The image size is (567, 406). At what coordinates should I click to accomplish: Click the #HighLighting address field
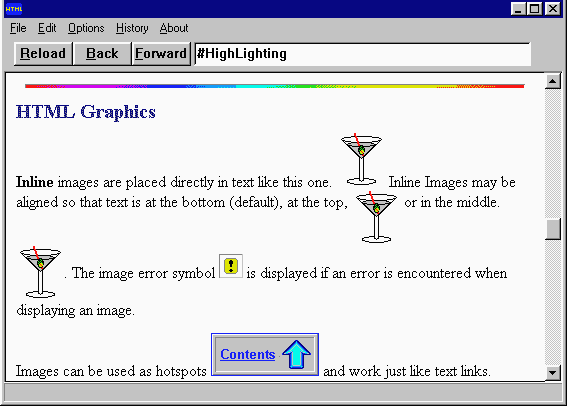tap(363, 54)
